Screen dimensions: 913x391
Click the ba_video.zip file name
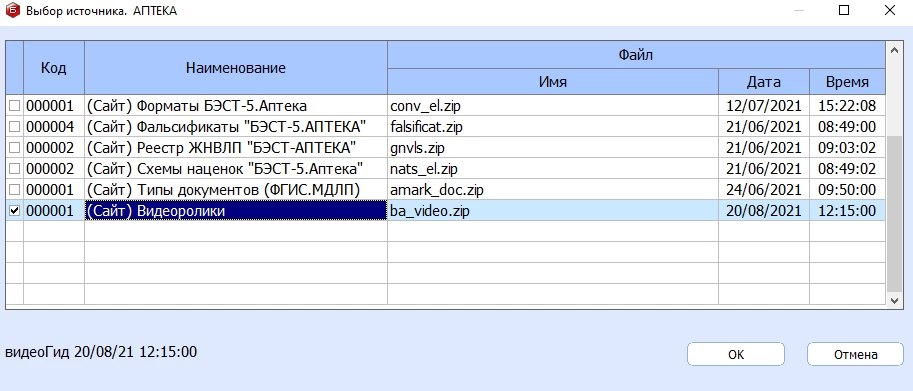(430, 211)
